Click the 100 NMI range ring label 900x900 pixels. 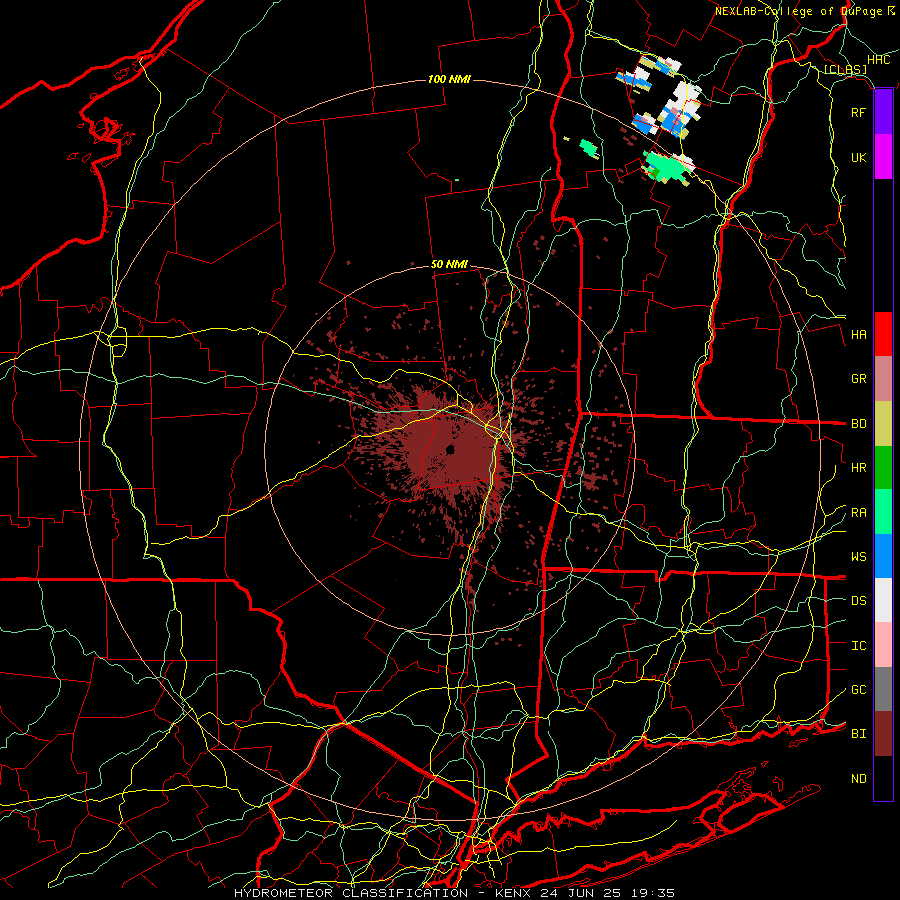[x=449, y=79]
